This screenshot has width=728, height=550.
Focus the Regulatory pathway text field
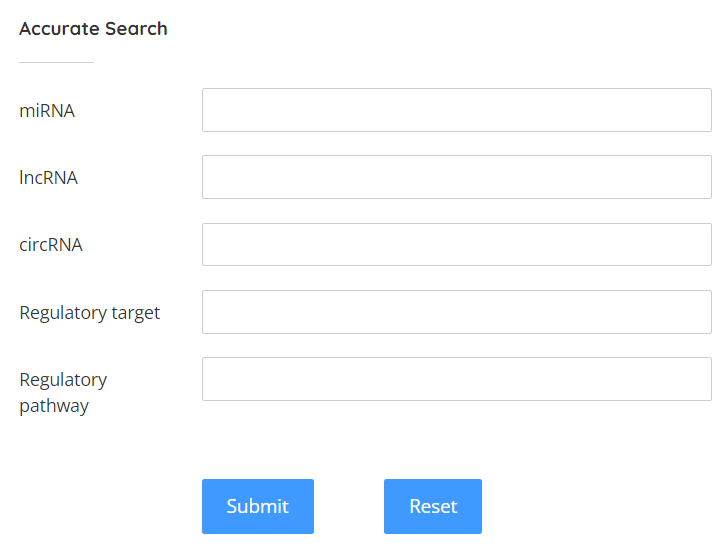click(456, 379)
